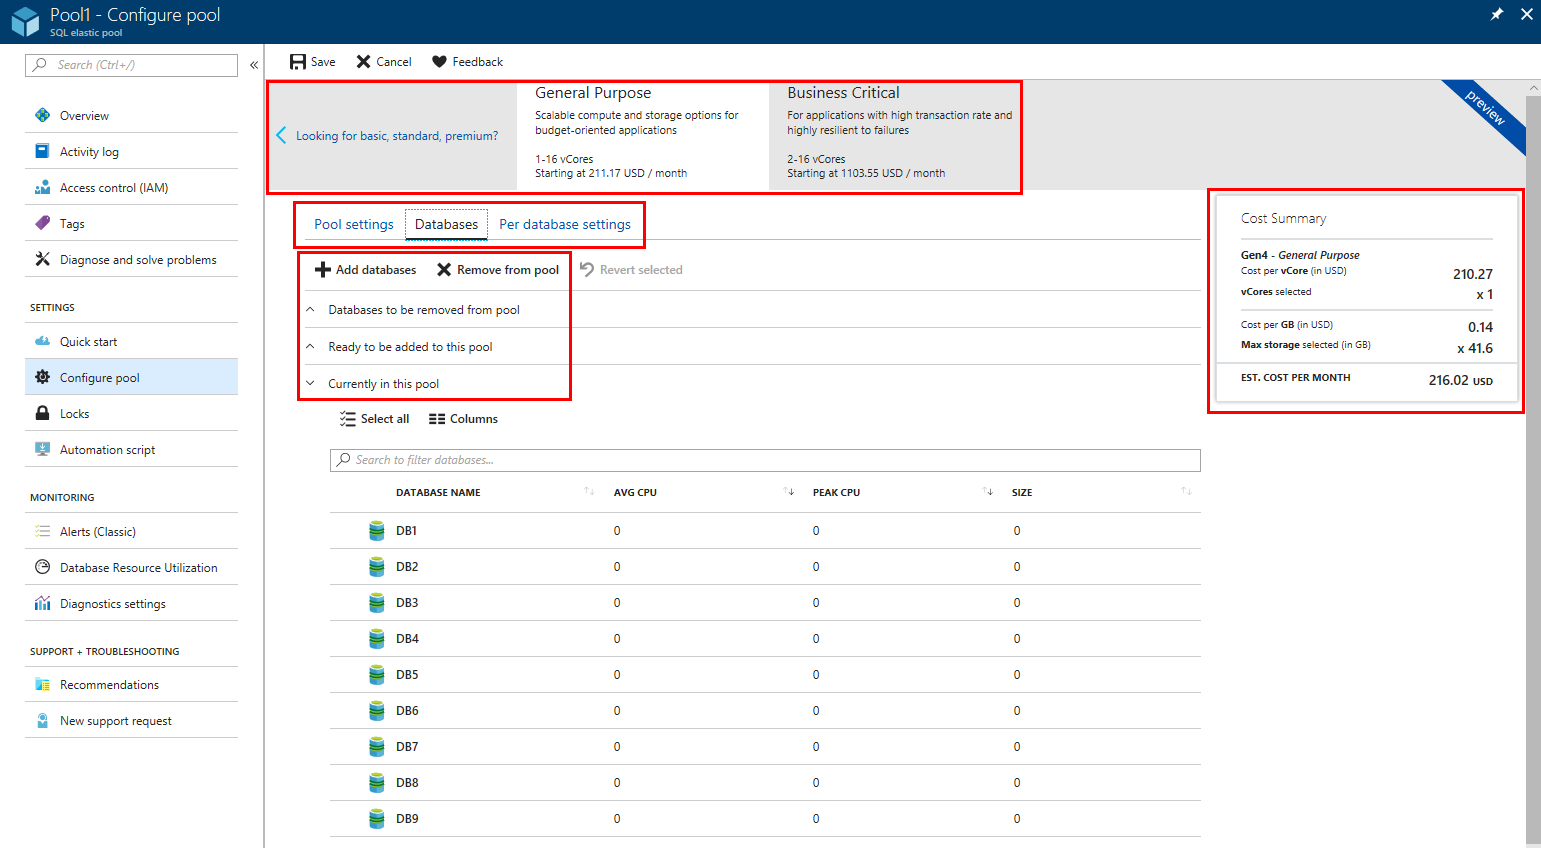1541x848 pixels.
Task: Open Automation script in the sidebar
Action: (x=131, y=449)
